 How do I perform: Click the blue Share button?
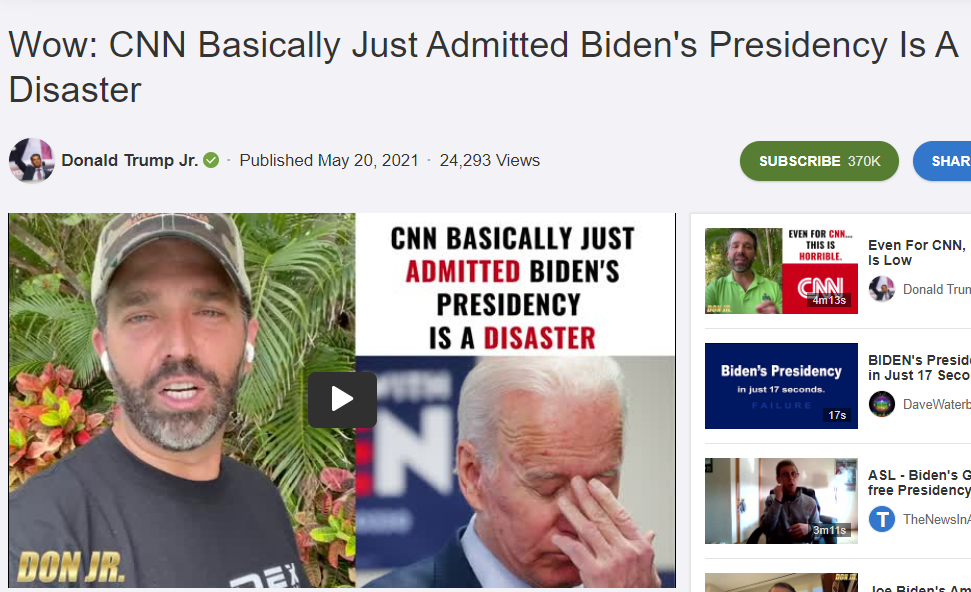pos(942,161)
